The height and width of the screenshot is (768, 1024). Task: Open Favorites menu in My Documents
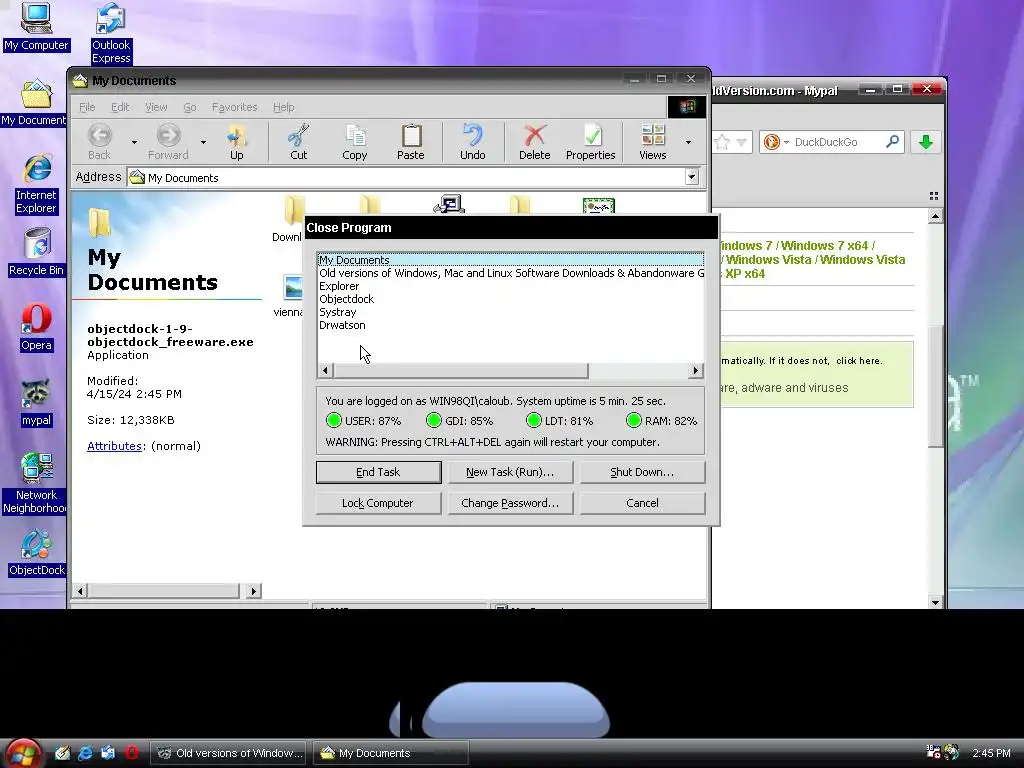tap(234, 107)
